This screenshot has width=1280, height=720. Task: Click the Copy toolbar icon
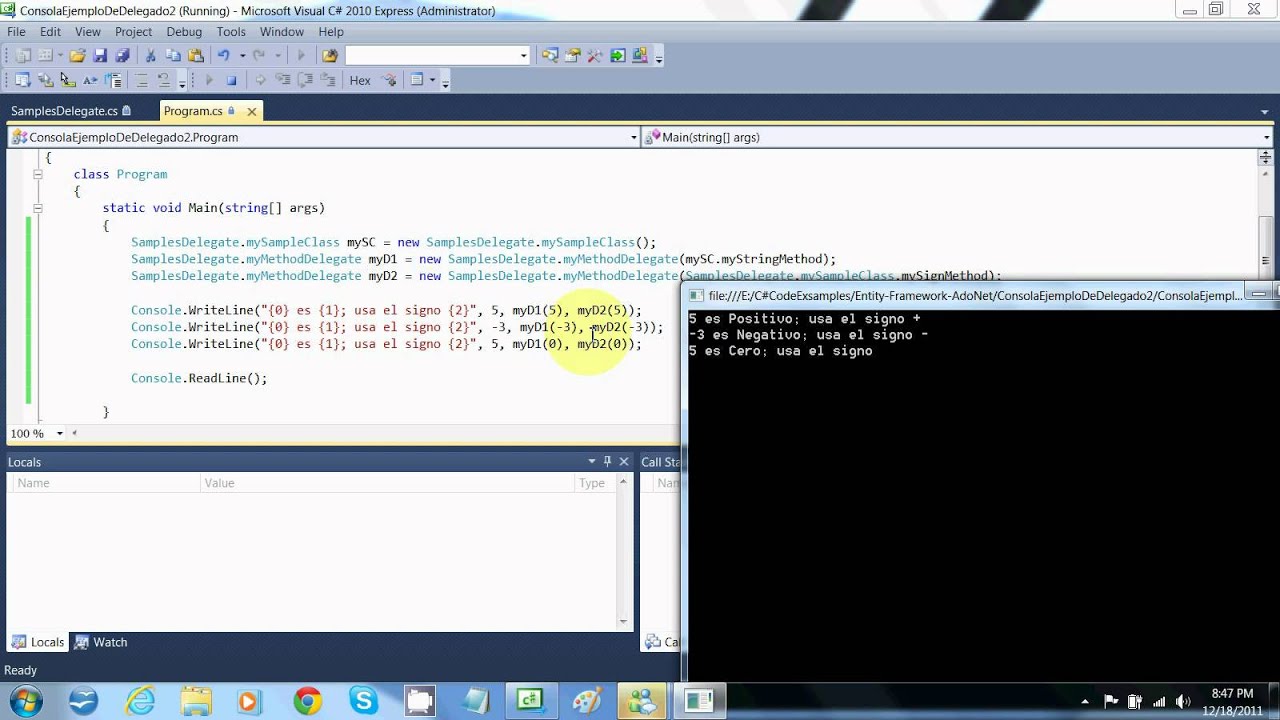[174, 56]
